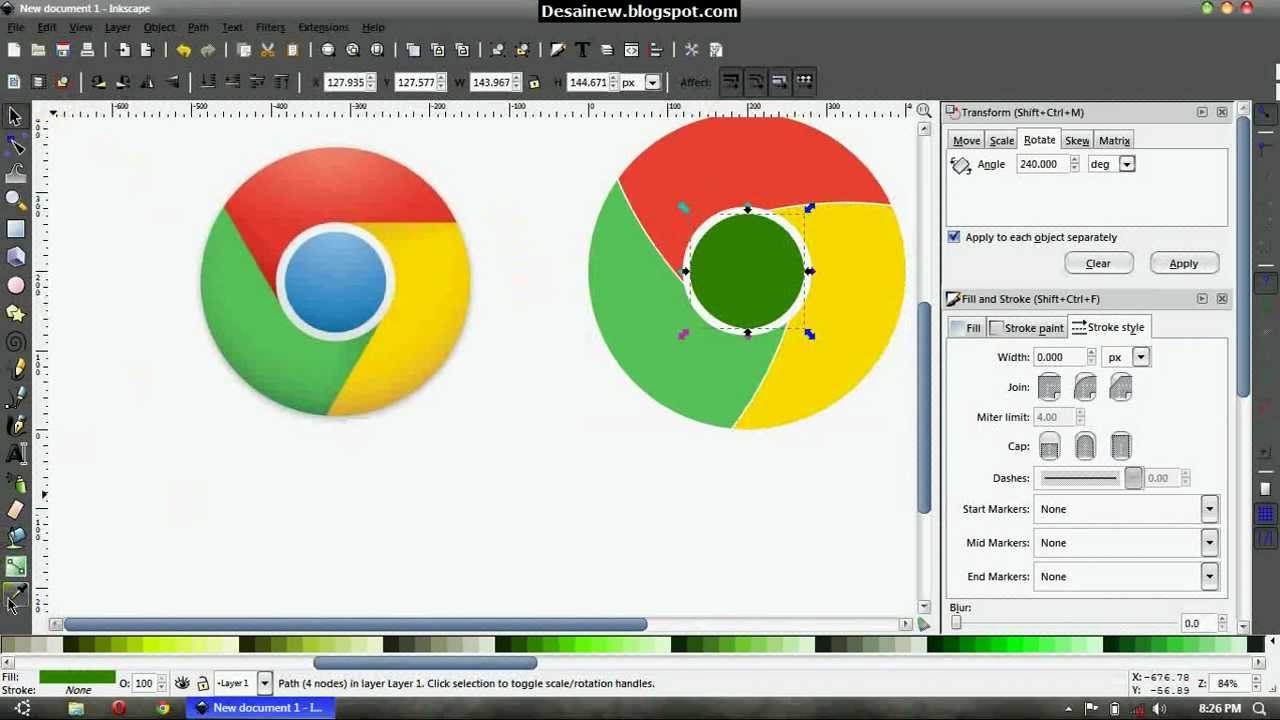
Task: Select the Gradient tool
Action: pyautogui.click(x=15, y=566)
